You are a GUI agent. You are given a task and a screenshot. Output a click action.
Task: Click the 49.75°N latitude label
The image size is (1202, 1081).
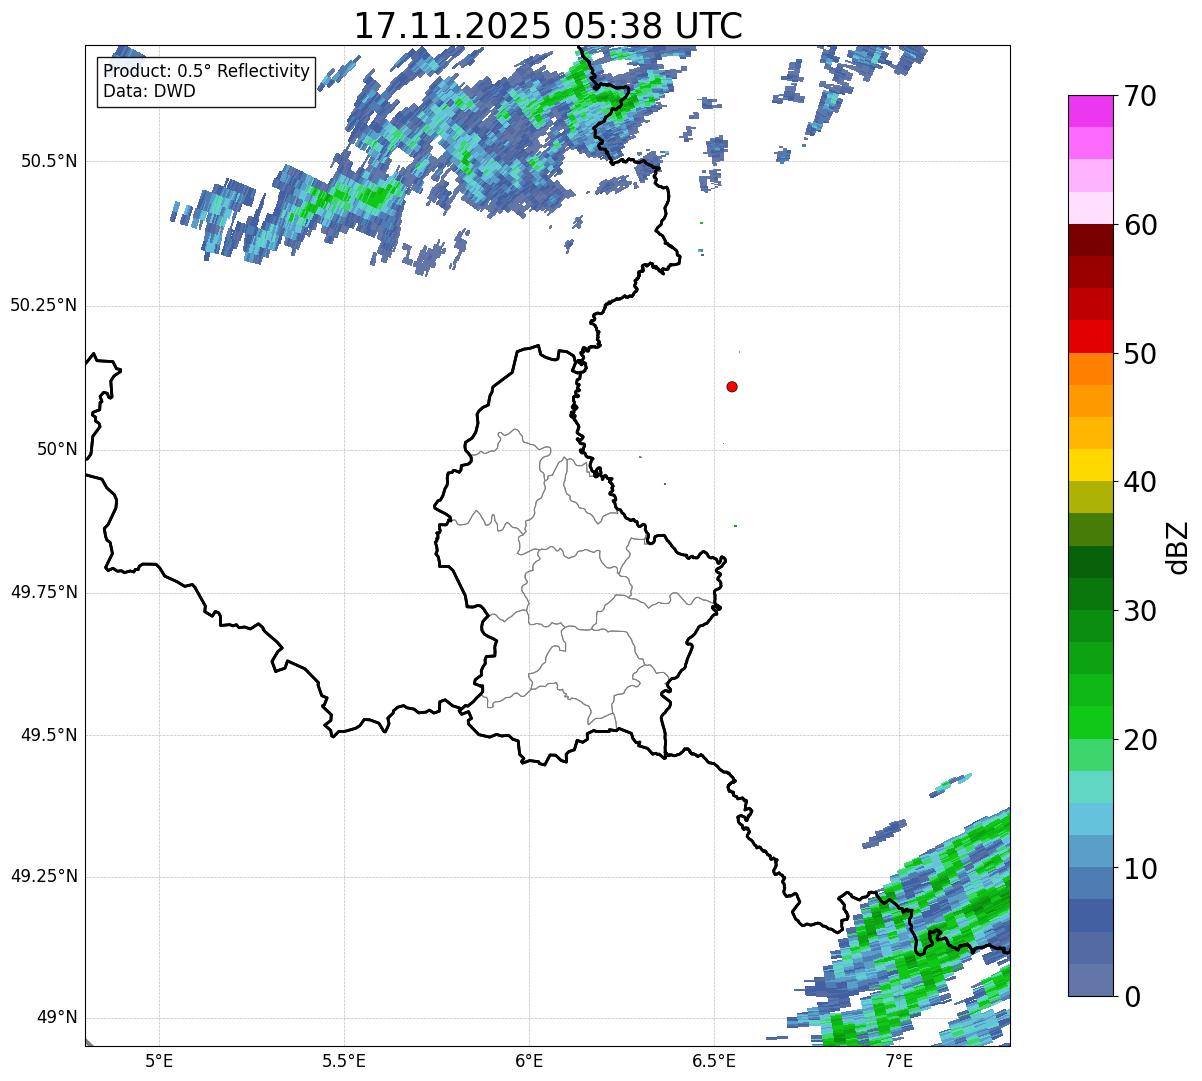point(43,592)
